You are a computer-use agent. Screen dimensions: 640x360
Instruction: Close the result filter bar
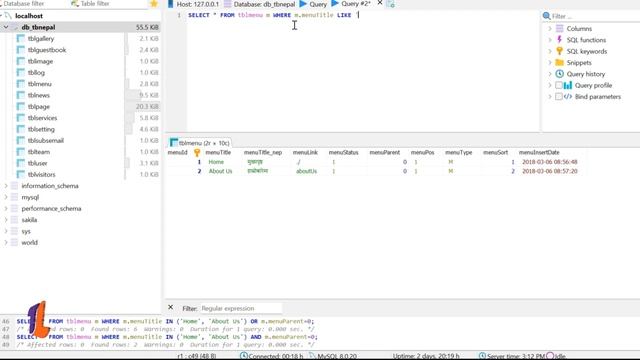click(171, 307)
